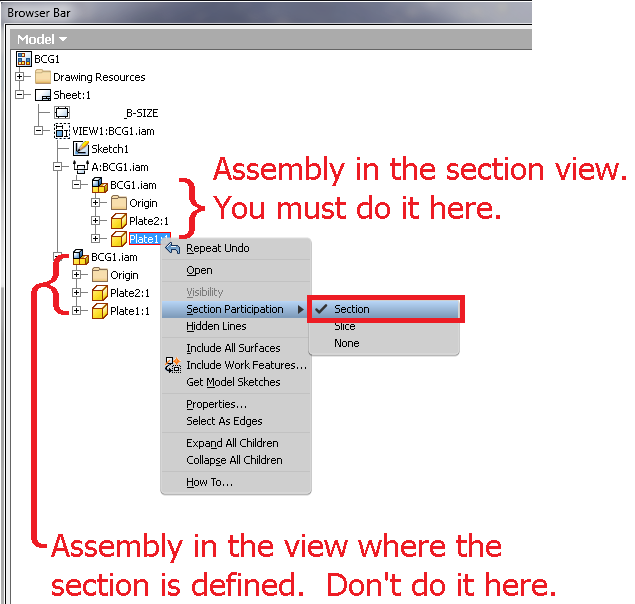Collapse the A:BCG1.iam section view node

tap(58, 166)
